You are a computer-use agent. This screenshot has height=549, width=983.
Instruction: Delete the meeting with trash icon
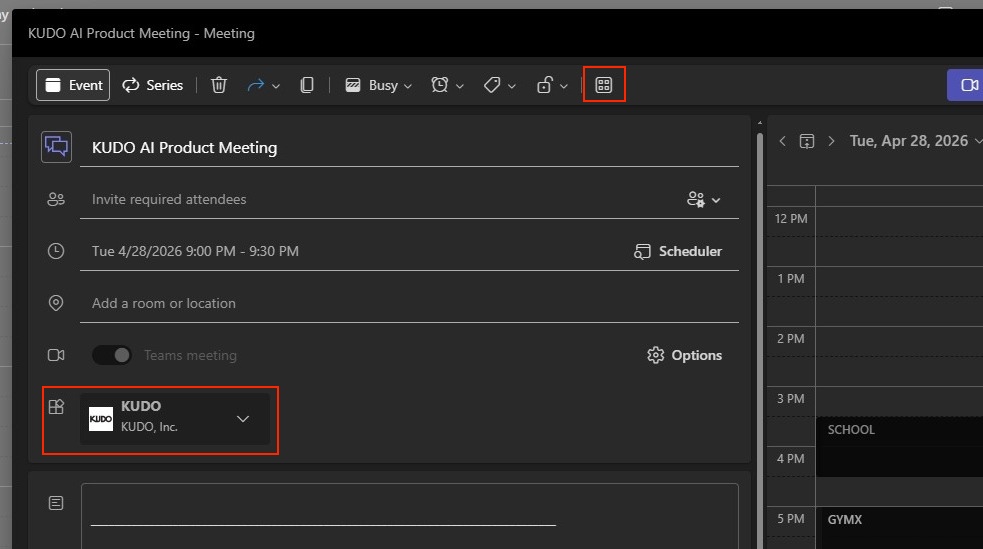point(218,85)
